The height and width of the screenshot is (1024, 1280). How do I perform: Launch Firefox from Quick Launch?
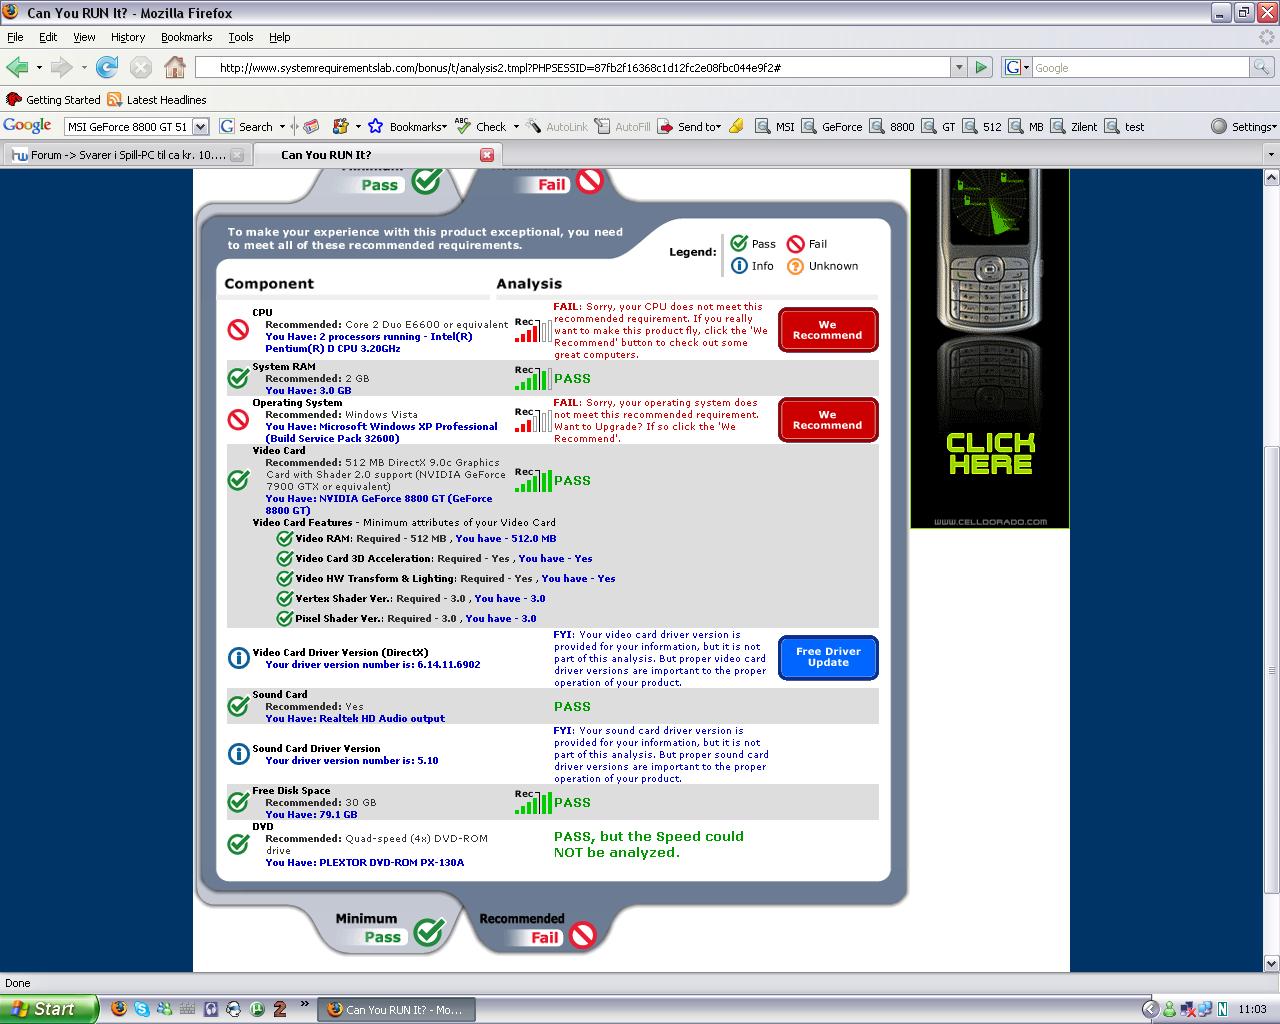click(119, 1009)
